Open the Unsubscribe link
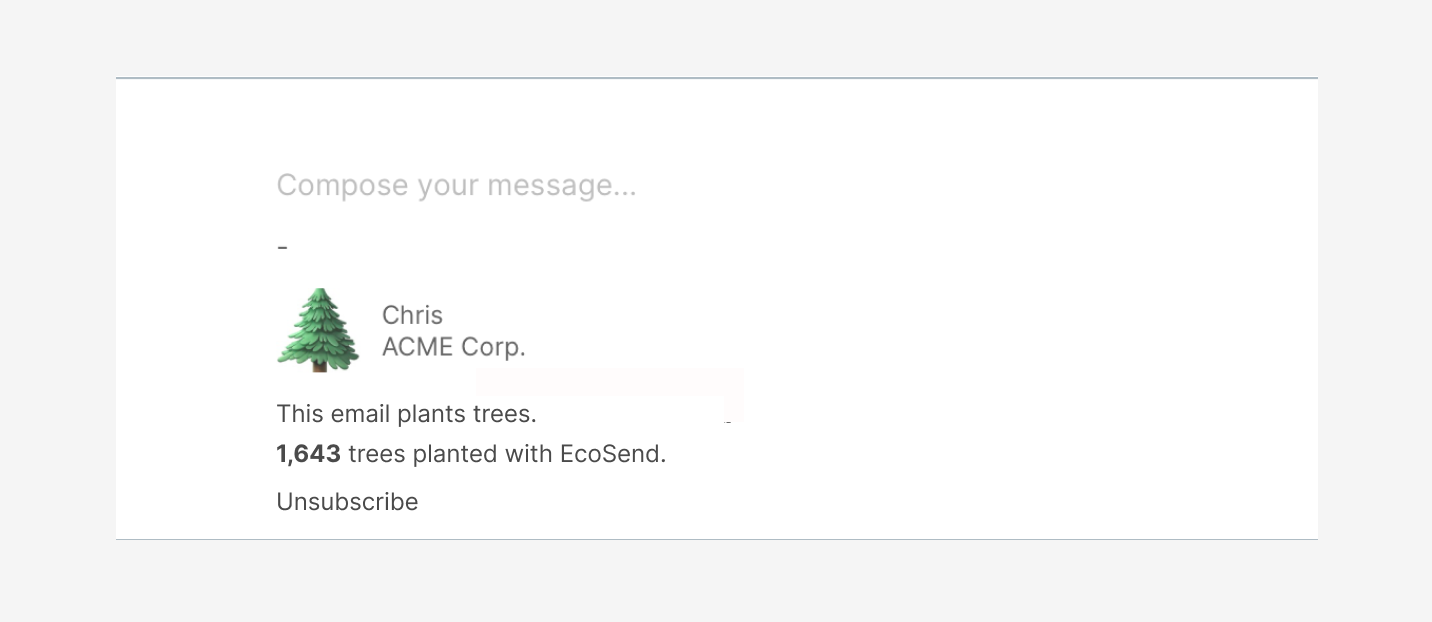The width and height of the screenshot is (1432, 622). [347, 501]
